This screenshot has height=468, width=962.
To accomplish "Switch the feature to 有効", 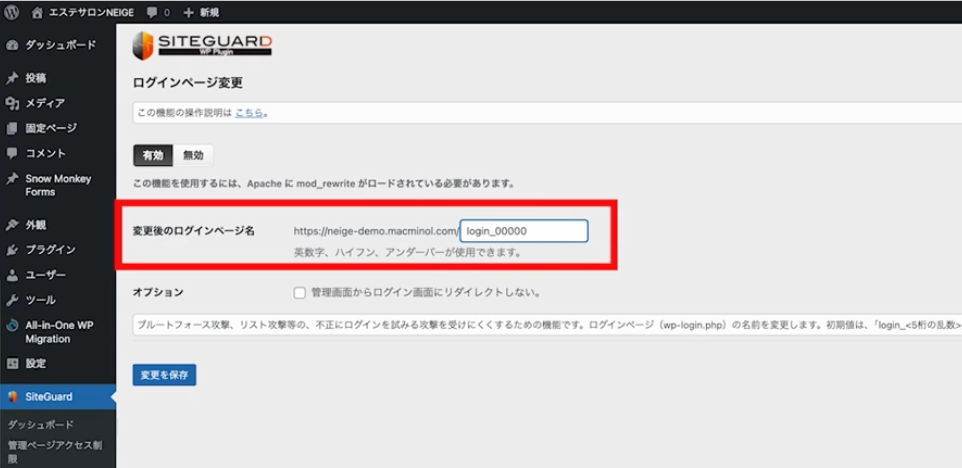I will point(153,155).
